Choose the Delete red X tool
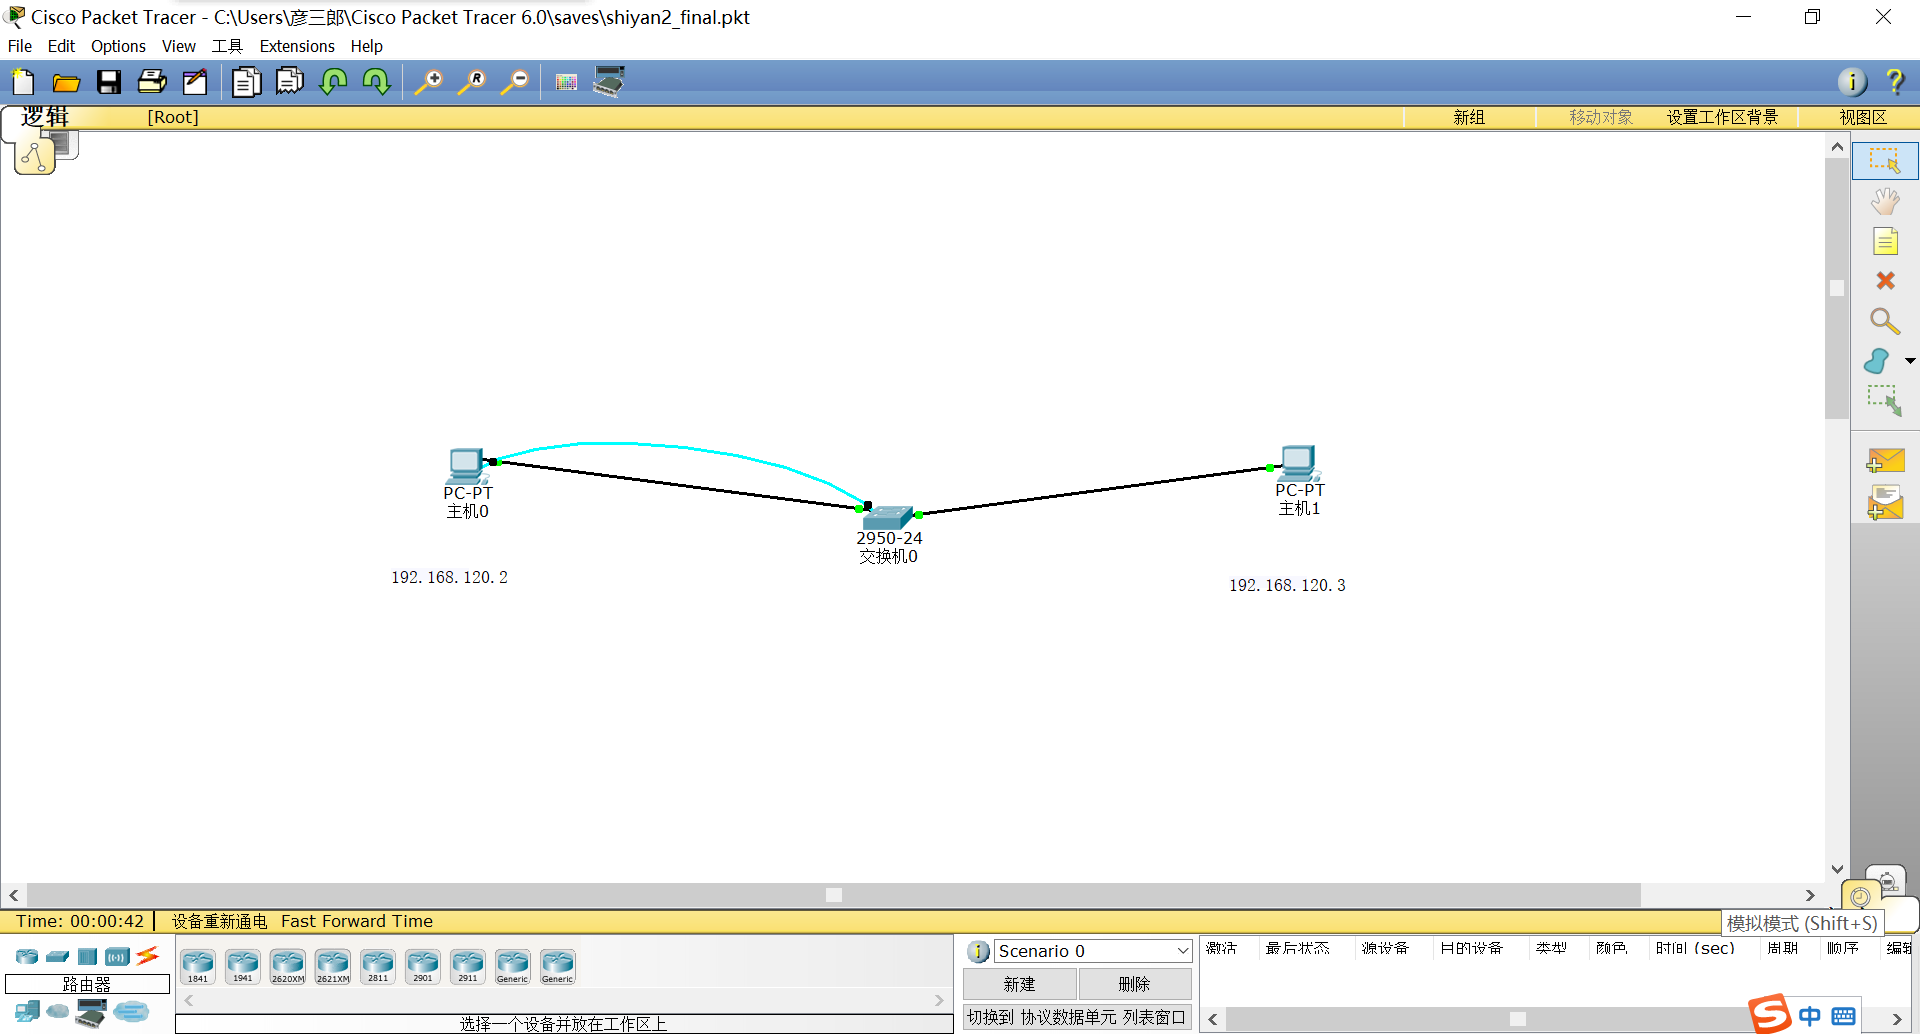The width and height of the screenshot is (1920, 1034). 1885,281
